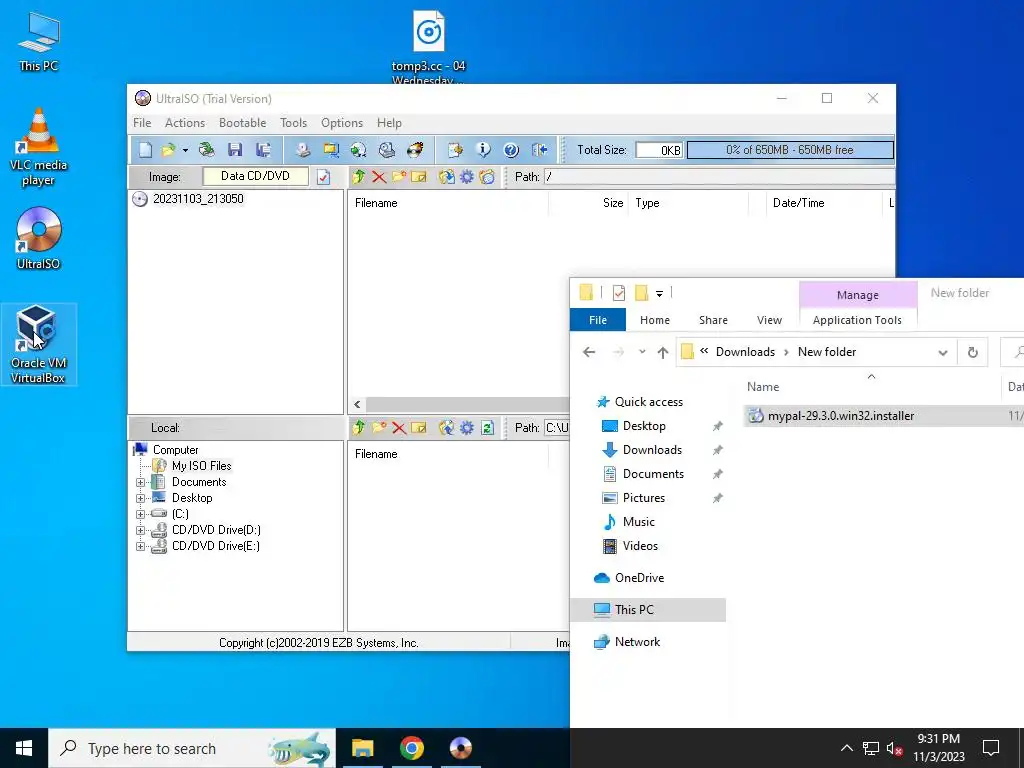Click the Save As icon in UltraISO toolbar
Image resolution: width=1024 pixels, height=768 pixels.
coord(263,150)
